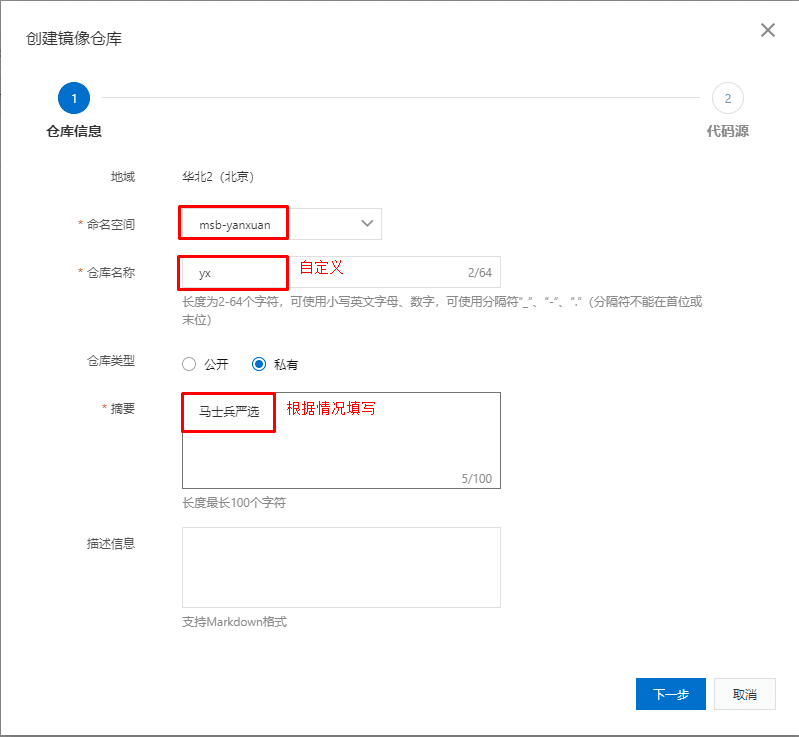
Task: Select step 2 circle 代码源
Action: (727, 98)
